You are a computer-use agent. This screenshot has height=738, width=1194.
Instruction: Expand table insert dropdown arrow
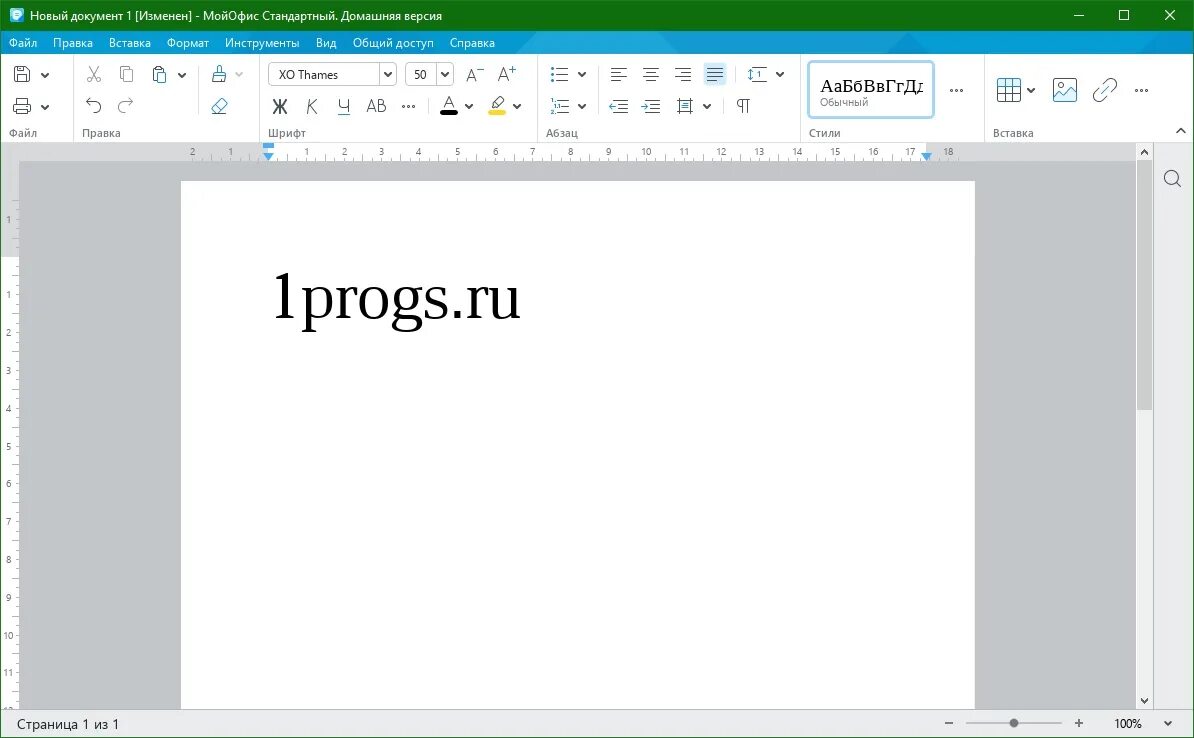click(1030, 91)
